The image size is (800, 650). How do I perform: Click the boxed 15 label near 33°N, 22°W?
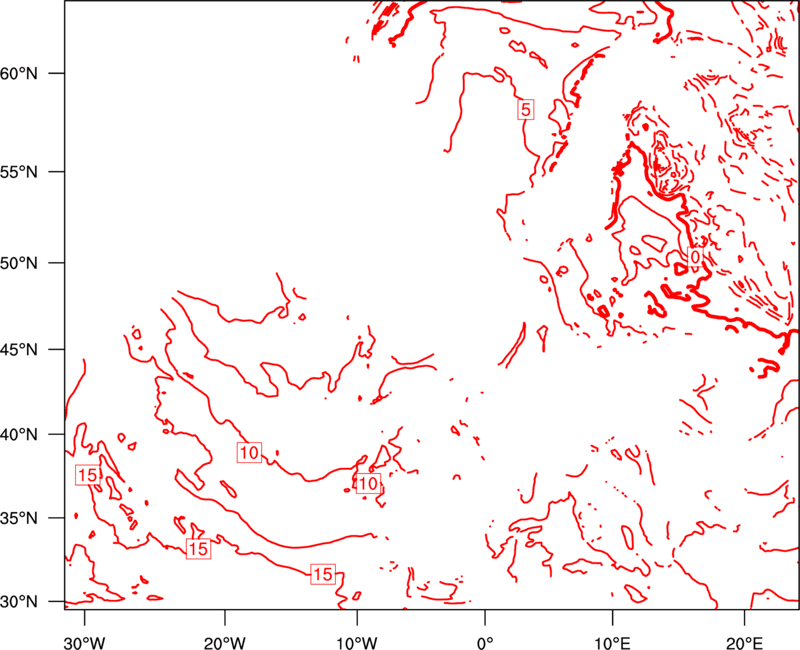tap(198, 549)
